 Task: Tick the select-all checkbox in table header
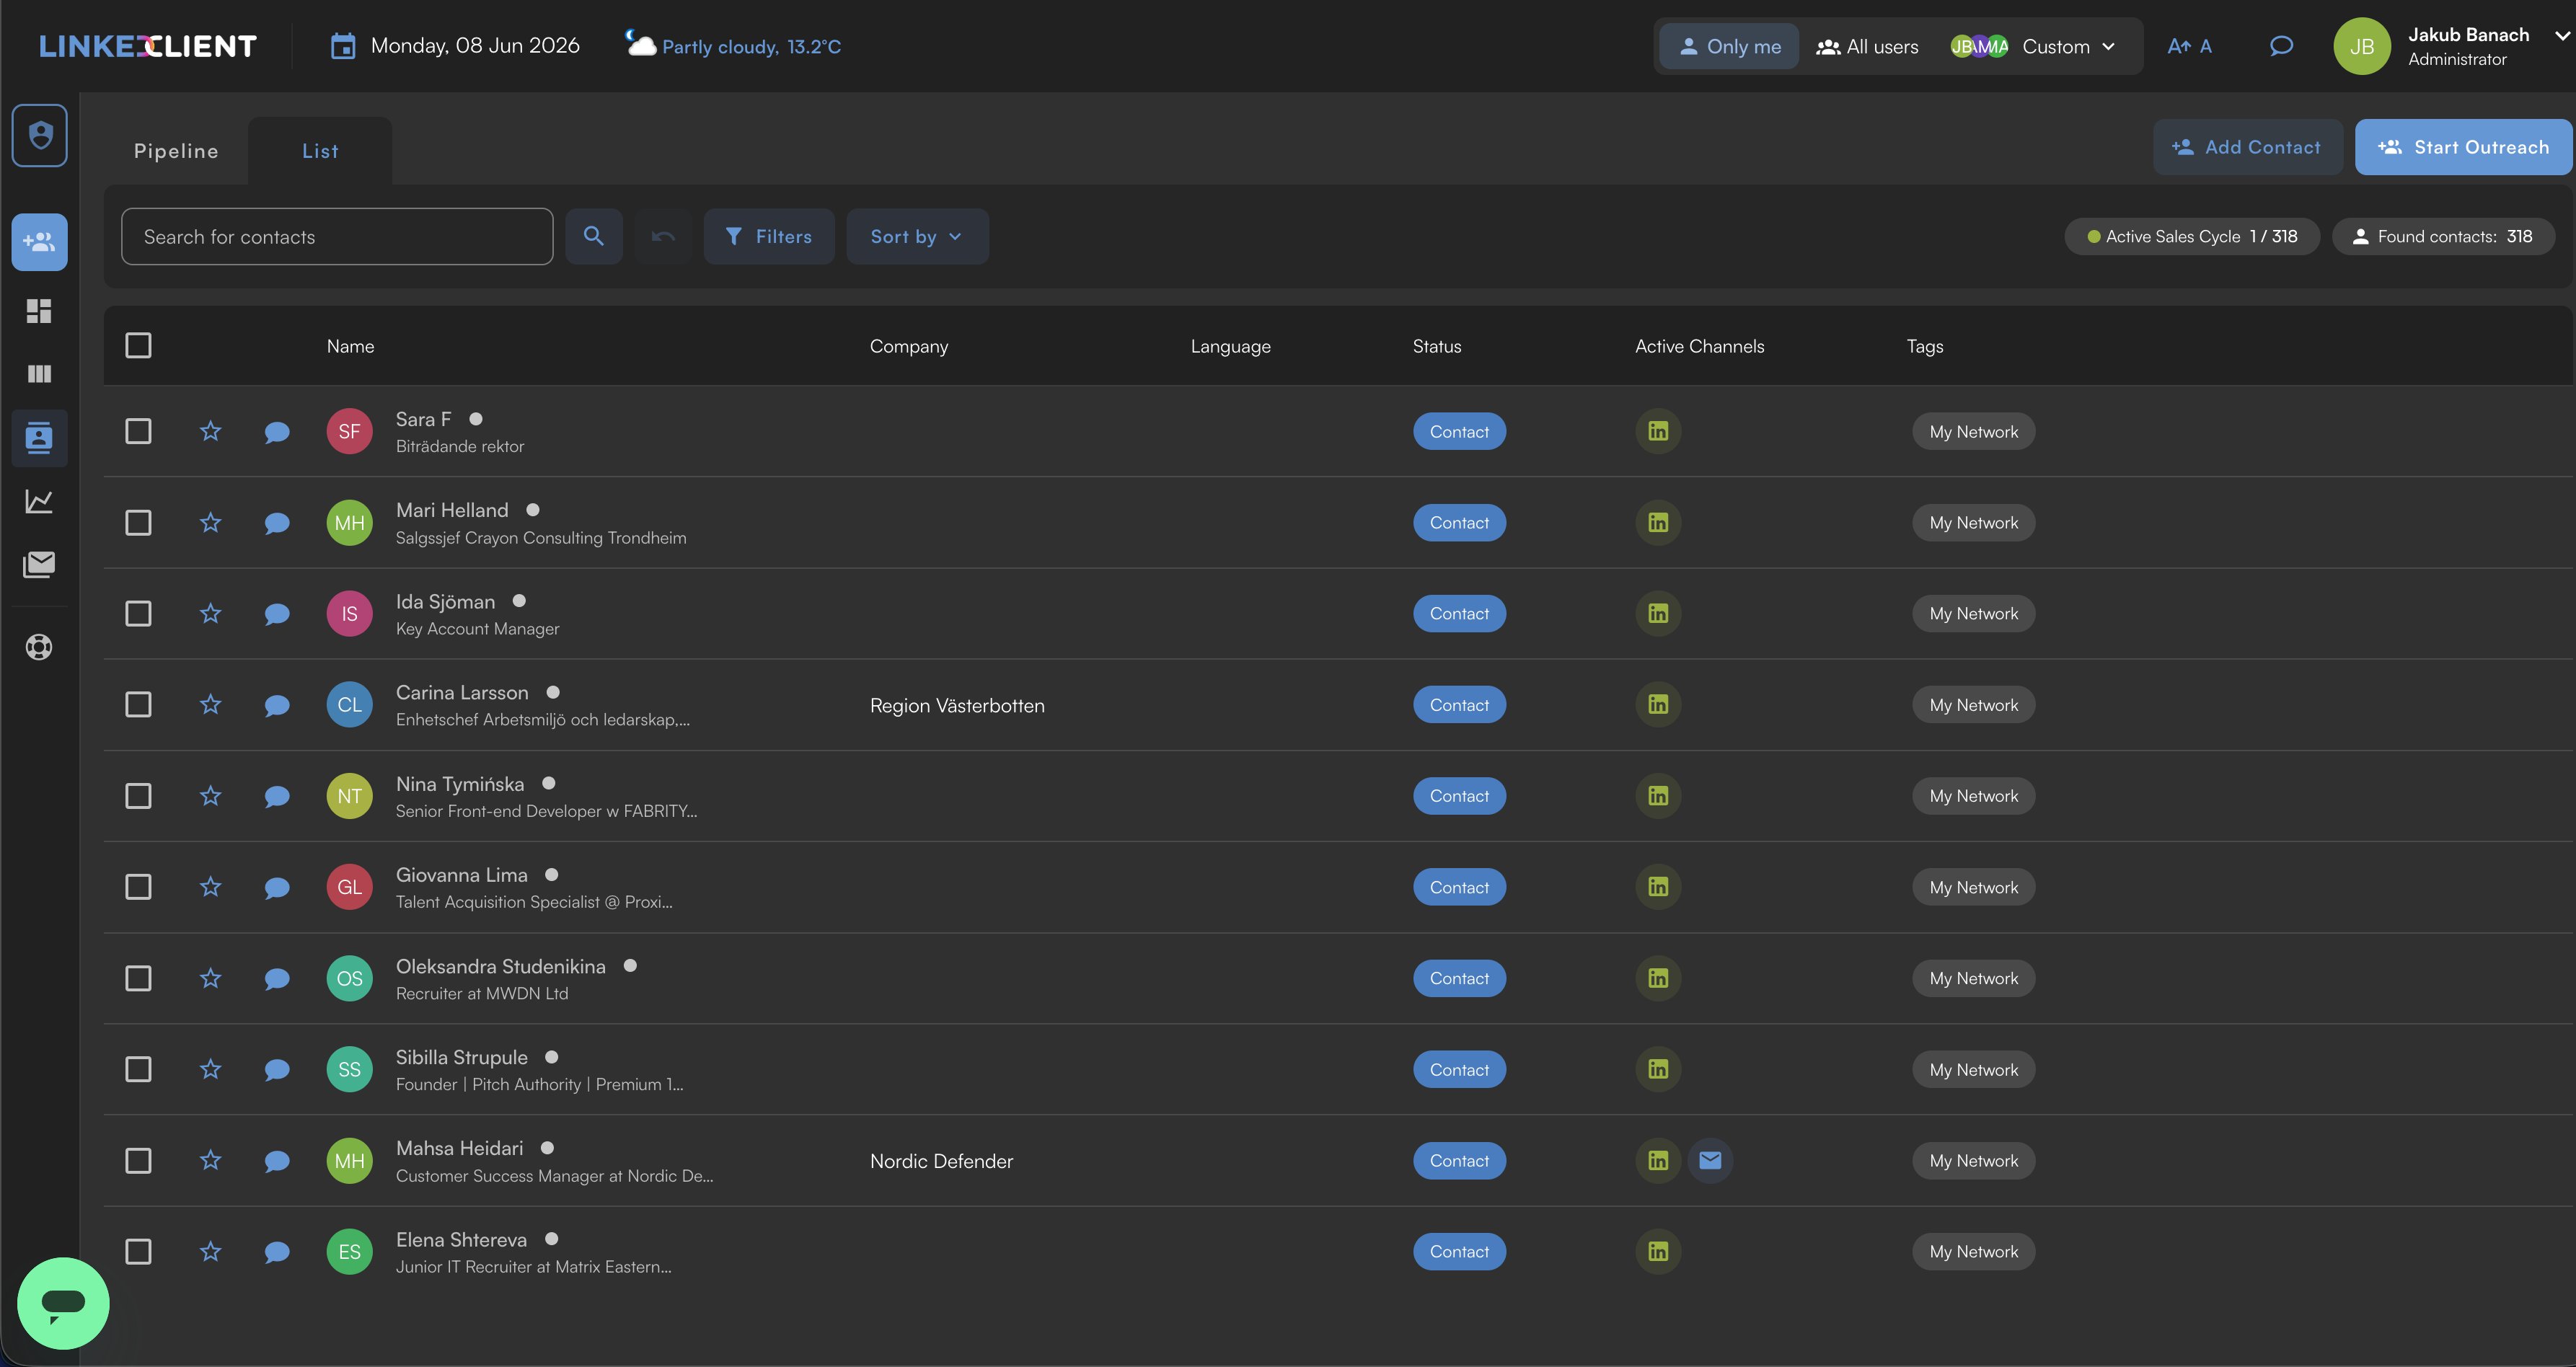tap(138, 345)
